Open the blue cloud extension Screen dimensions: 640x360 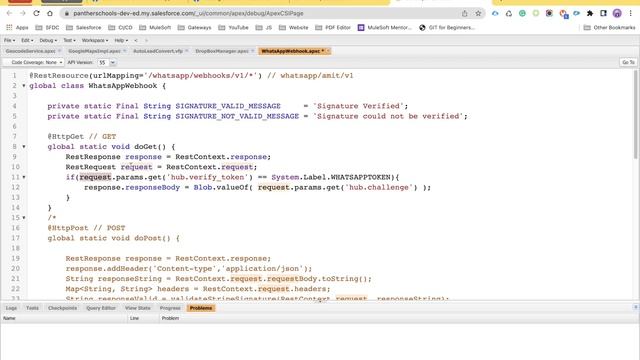495,13
